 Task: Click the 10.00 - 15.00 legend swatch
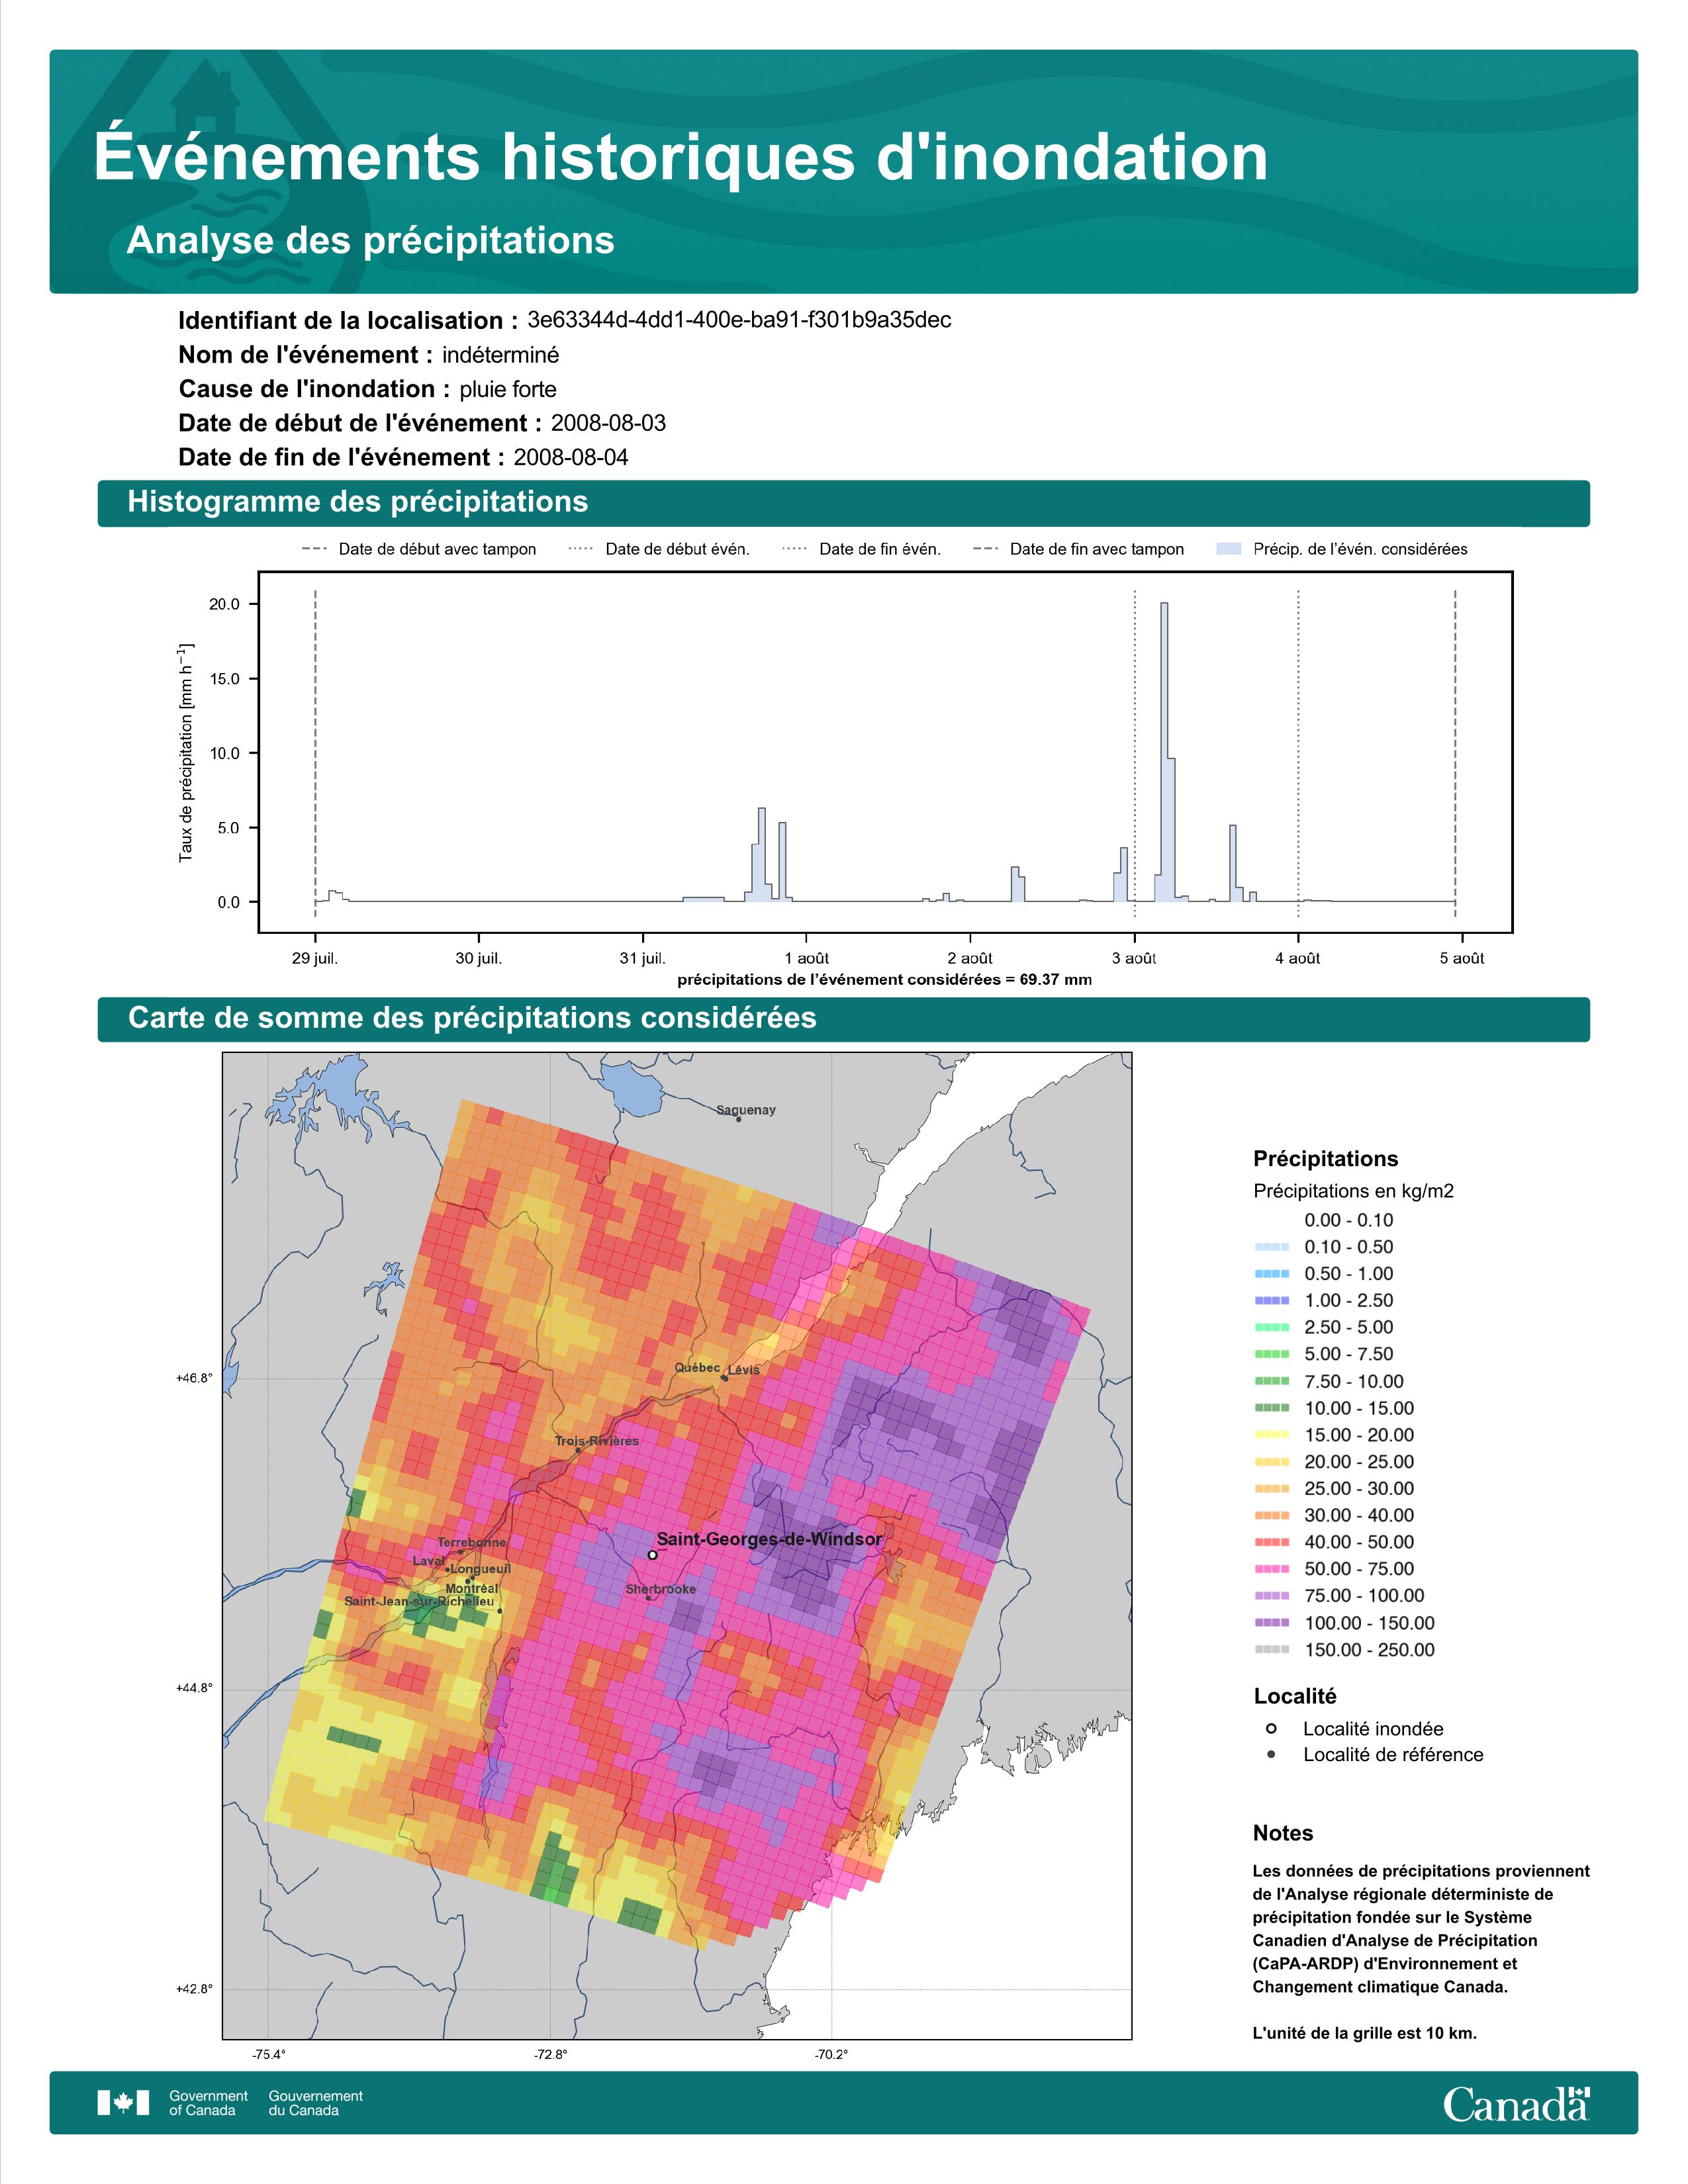pos(1271,1408)
